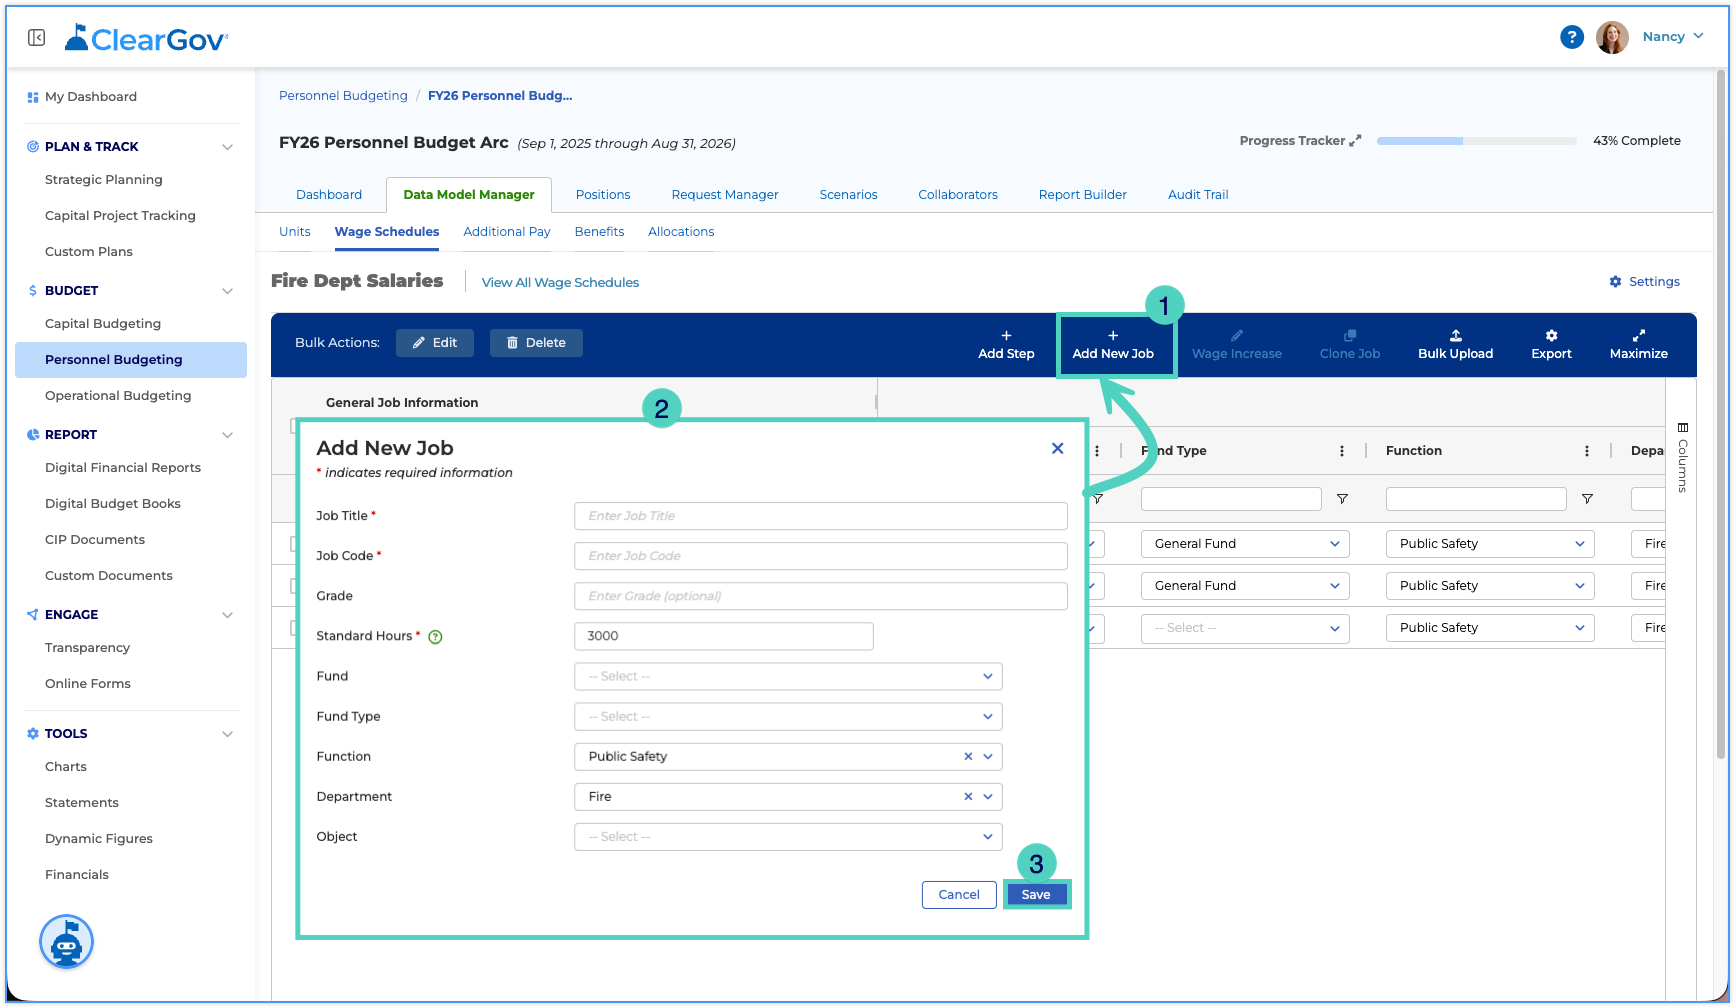1735x1008 pixels.
Task: Clear the Department Fire selection
Action: pyautogui.click(x=968, y=797)
